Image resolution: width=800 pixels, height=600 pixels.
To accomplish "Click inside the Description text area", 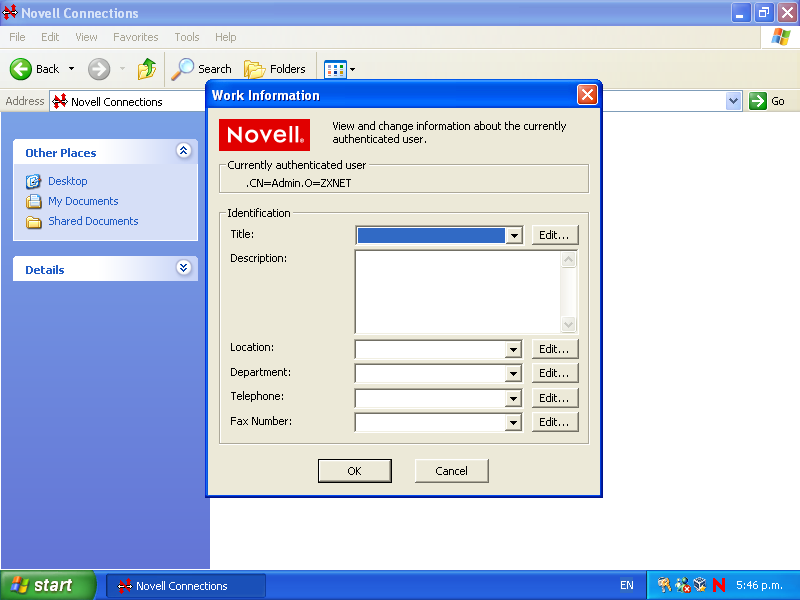I will (458, 291).
